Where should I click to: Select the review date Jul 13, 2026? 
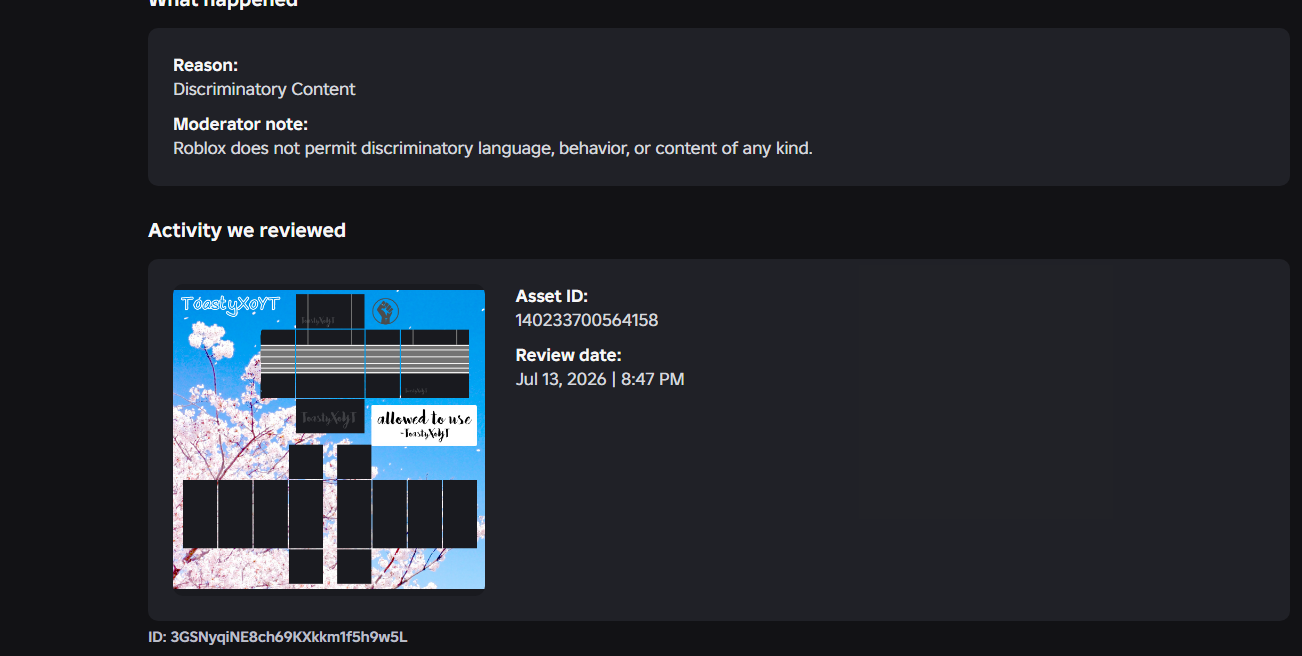click(600, 379)
